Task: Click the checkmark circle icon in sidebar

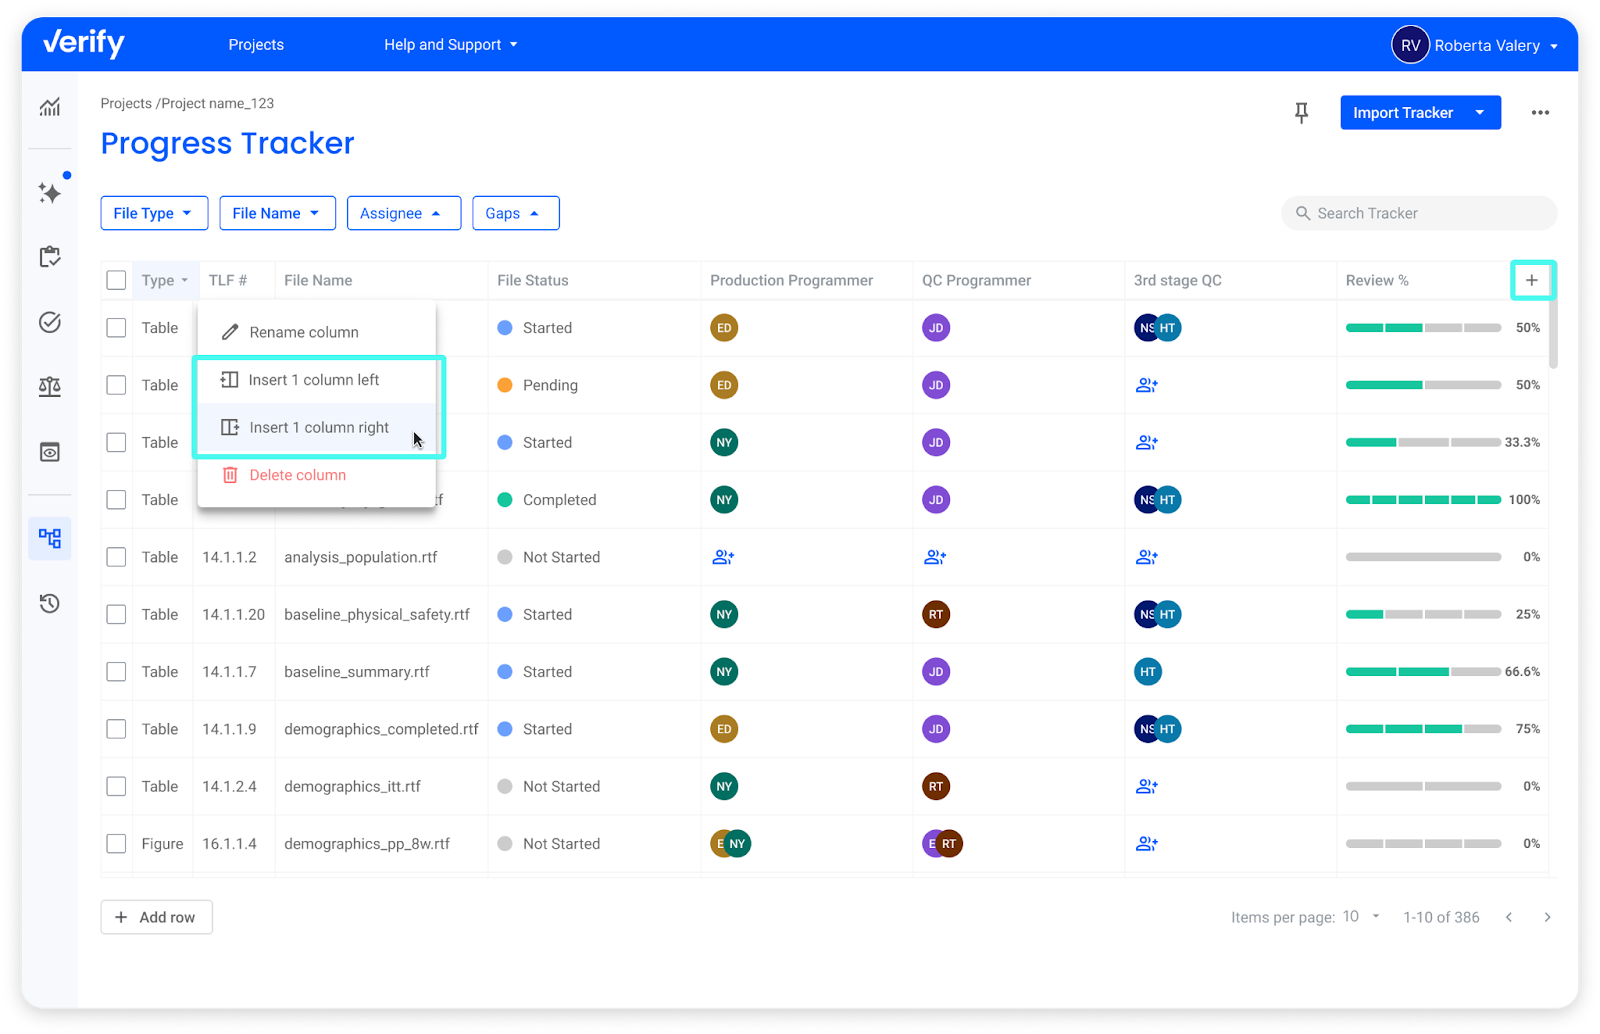Action: click(x=50, y=322)
